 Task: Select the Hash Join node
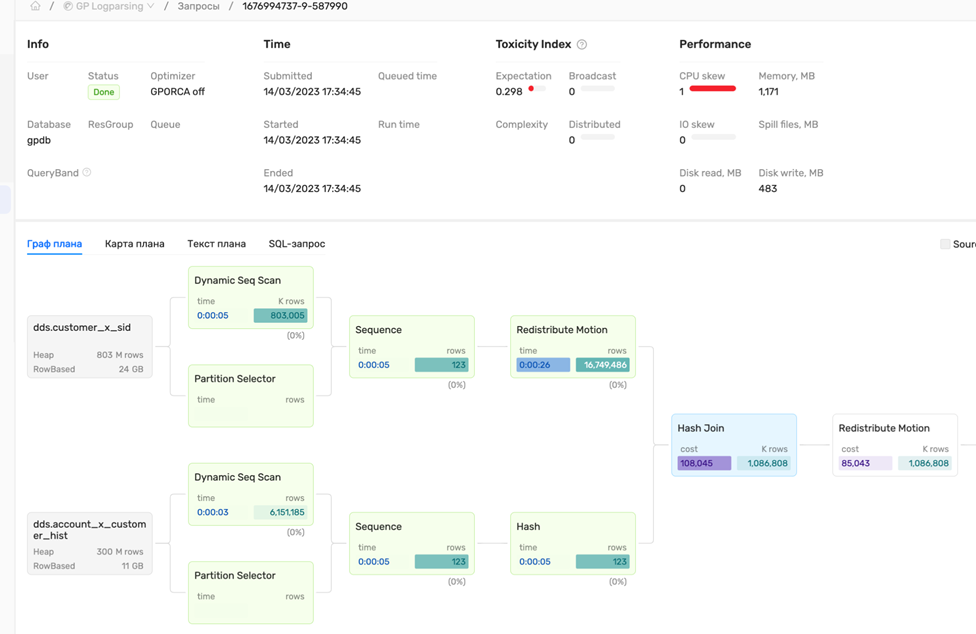734,444
